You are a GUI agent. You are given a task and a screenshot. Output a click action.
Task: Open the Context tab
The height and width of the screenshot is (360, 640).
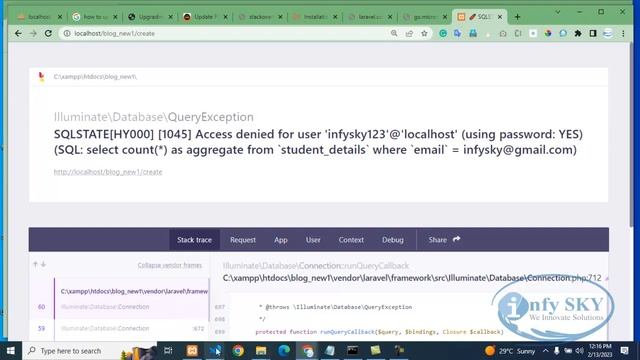pyautogui.click(x=351, y=240)
